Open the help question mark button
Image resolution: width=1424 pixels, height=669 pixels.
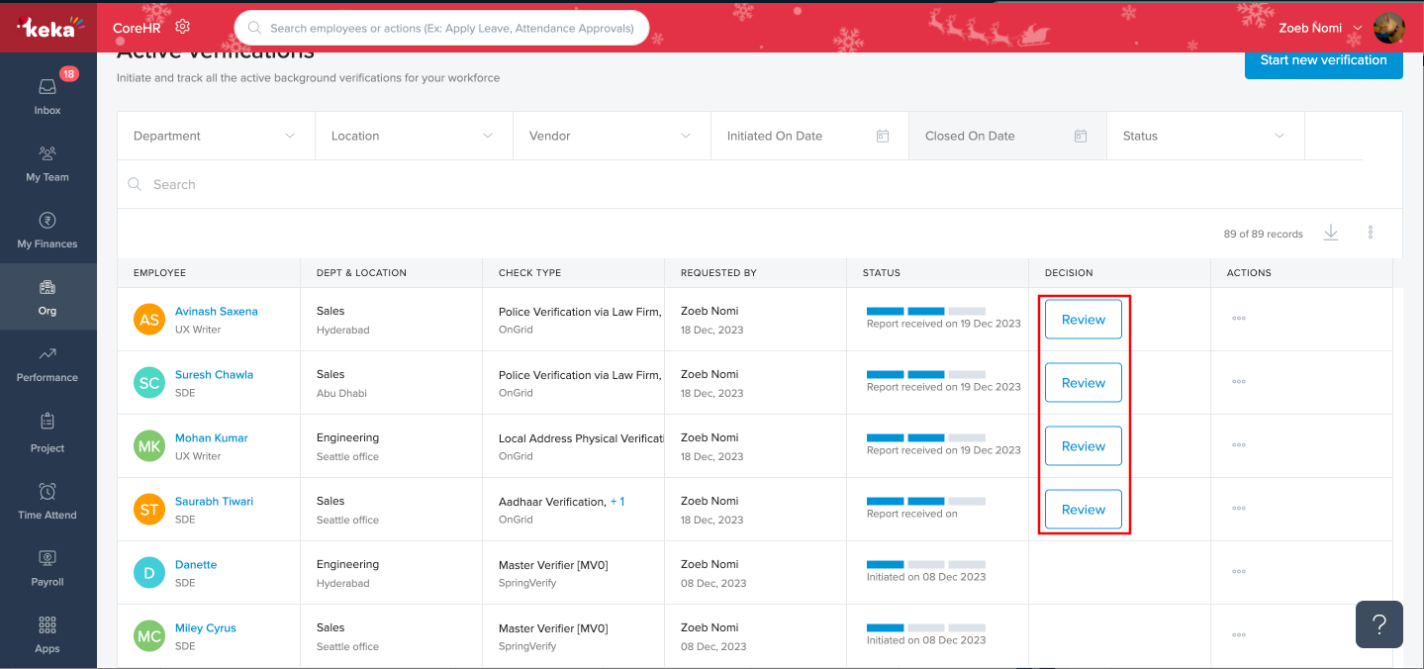click(x=1379, y=625)
